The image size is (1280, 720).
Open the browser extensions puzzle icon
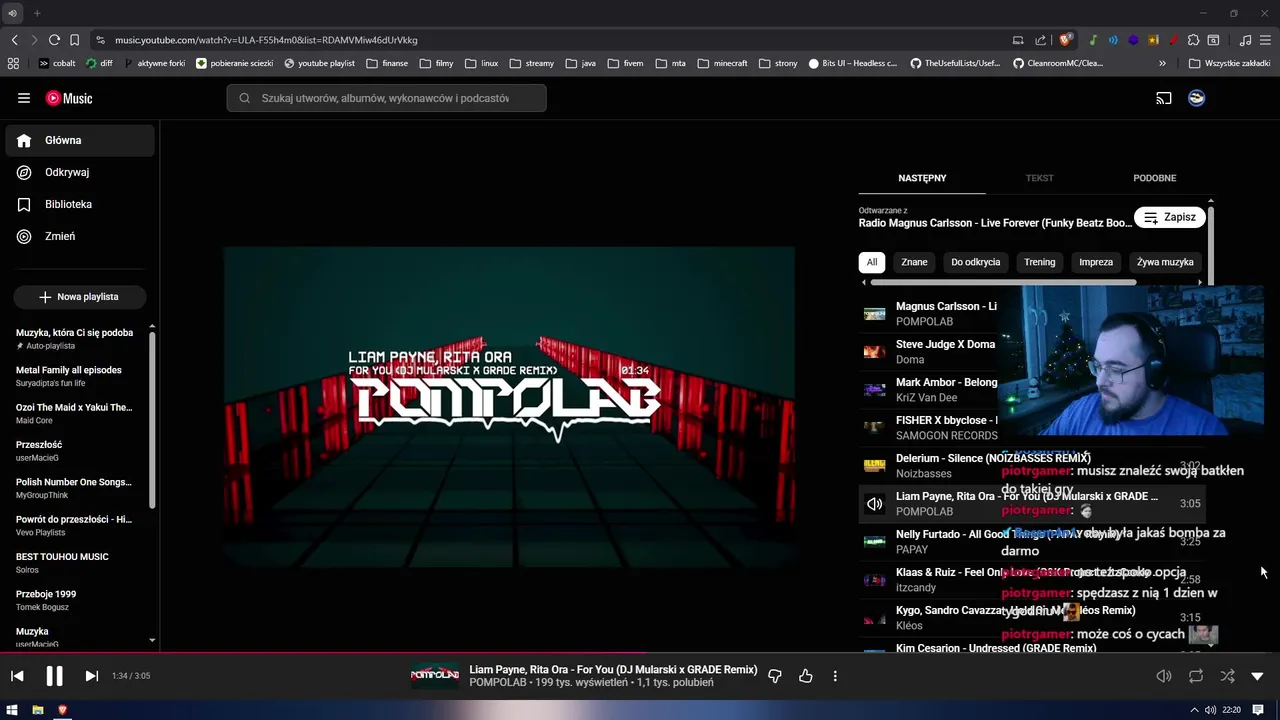(1193, 40)
